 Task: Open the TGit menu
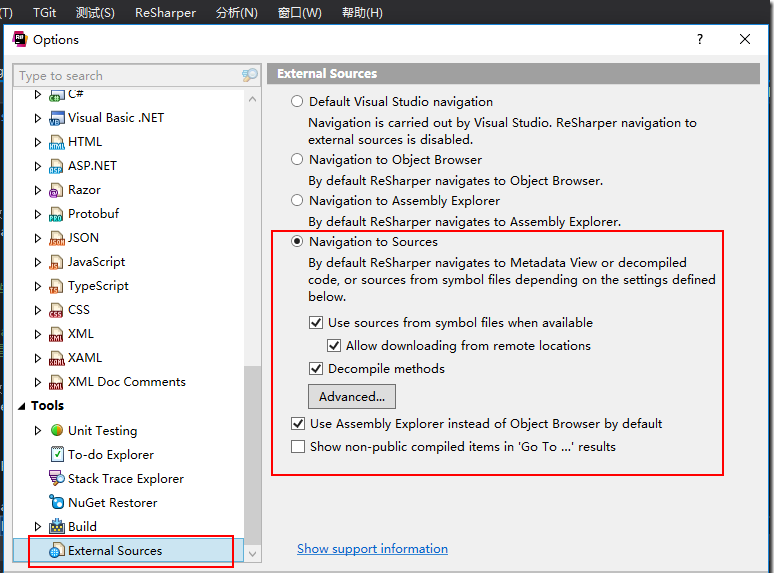(x=44, y=12)
